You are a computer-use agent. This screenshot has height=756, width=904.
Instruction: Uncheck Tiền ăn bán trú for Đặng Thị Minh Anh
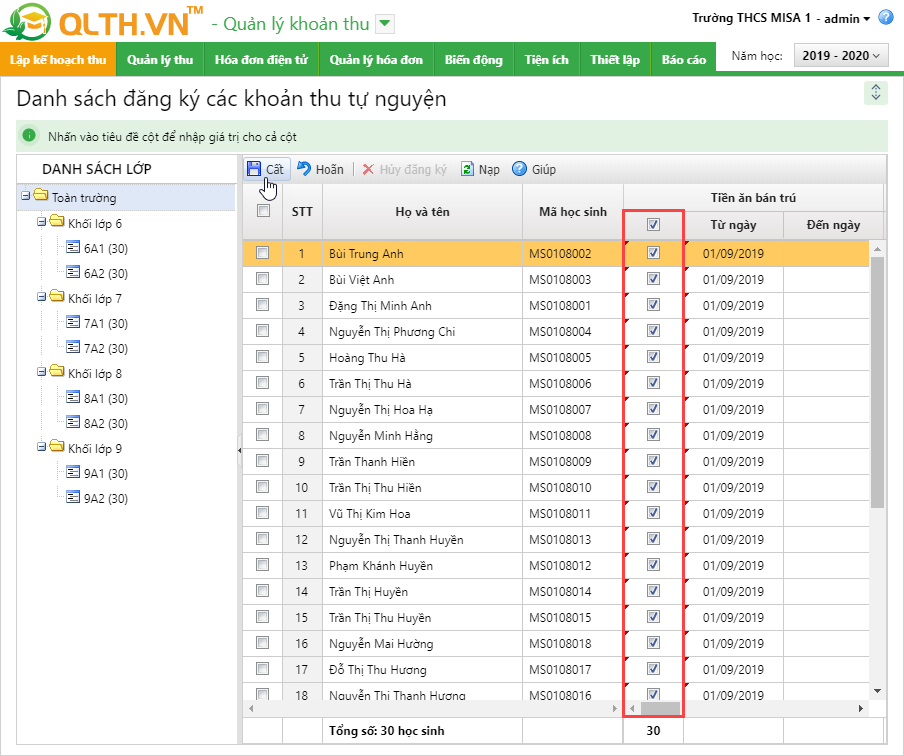[x=653, y=304]
